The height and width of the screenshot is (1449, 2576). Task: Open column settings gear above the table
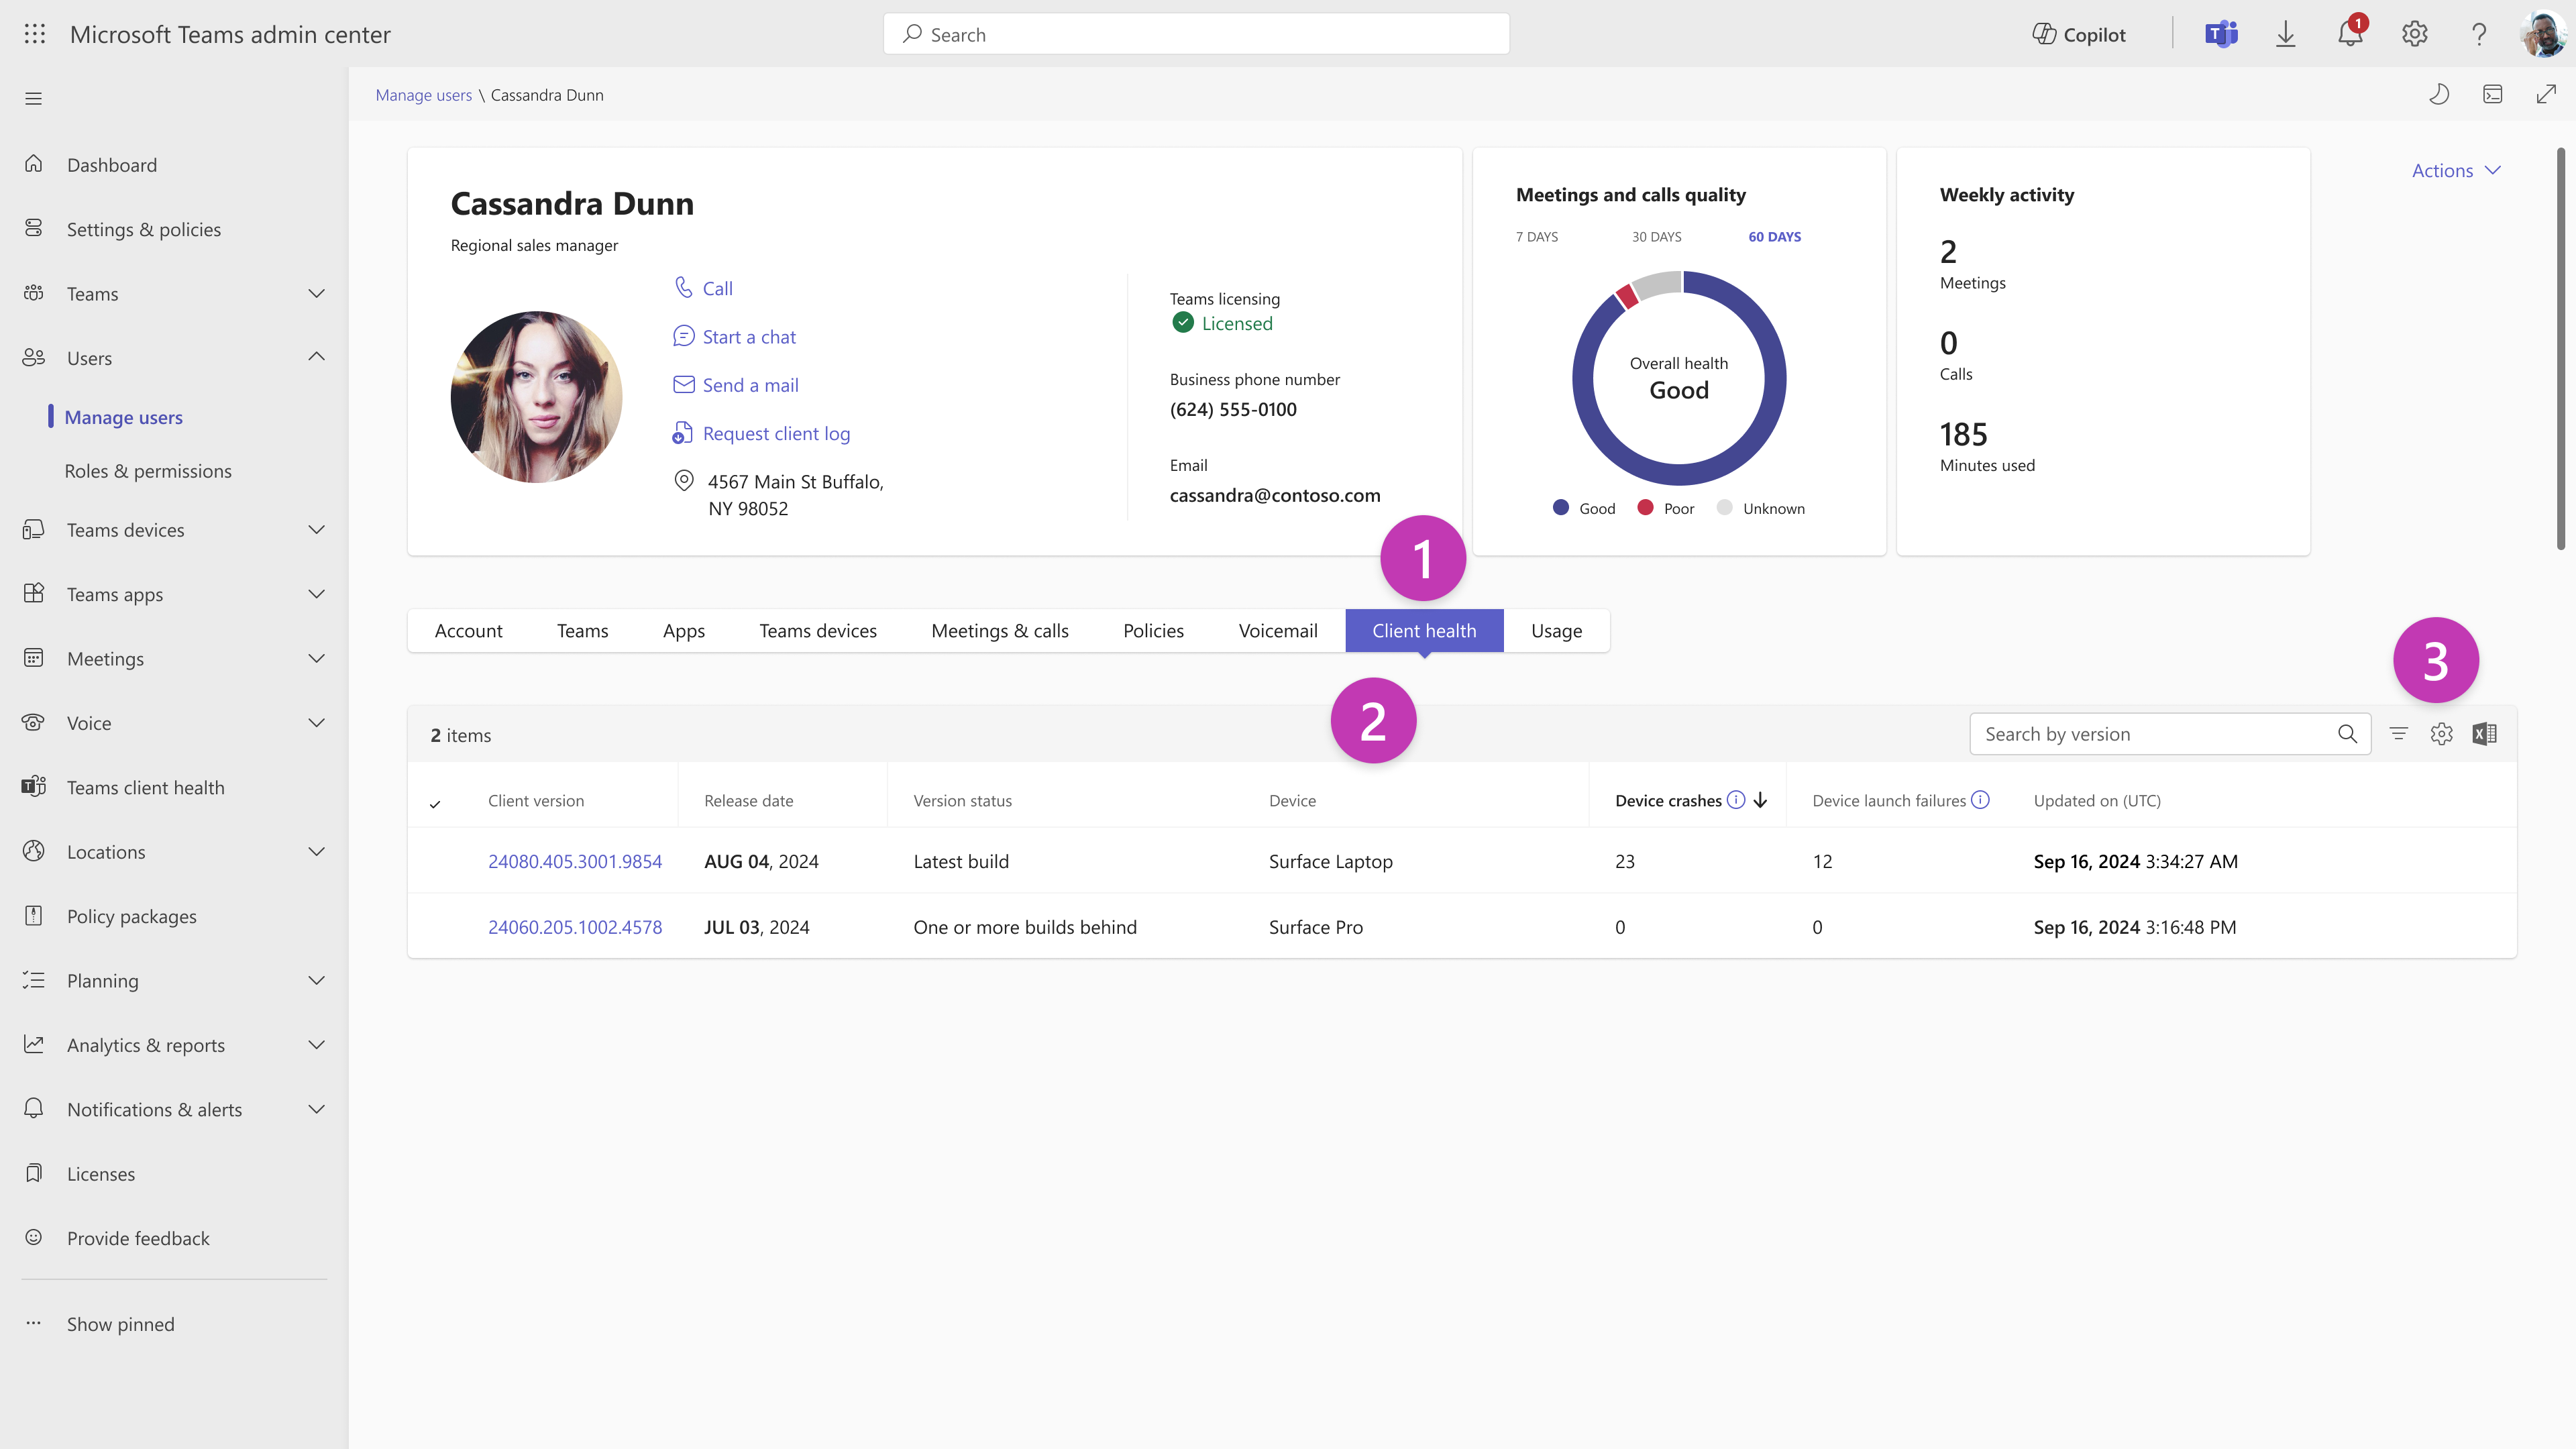2442,733
